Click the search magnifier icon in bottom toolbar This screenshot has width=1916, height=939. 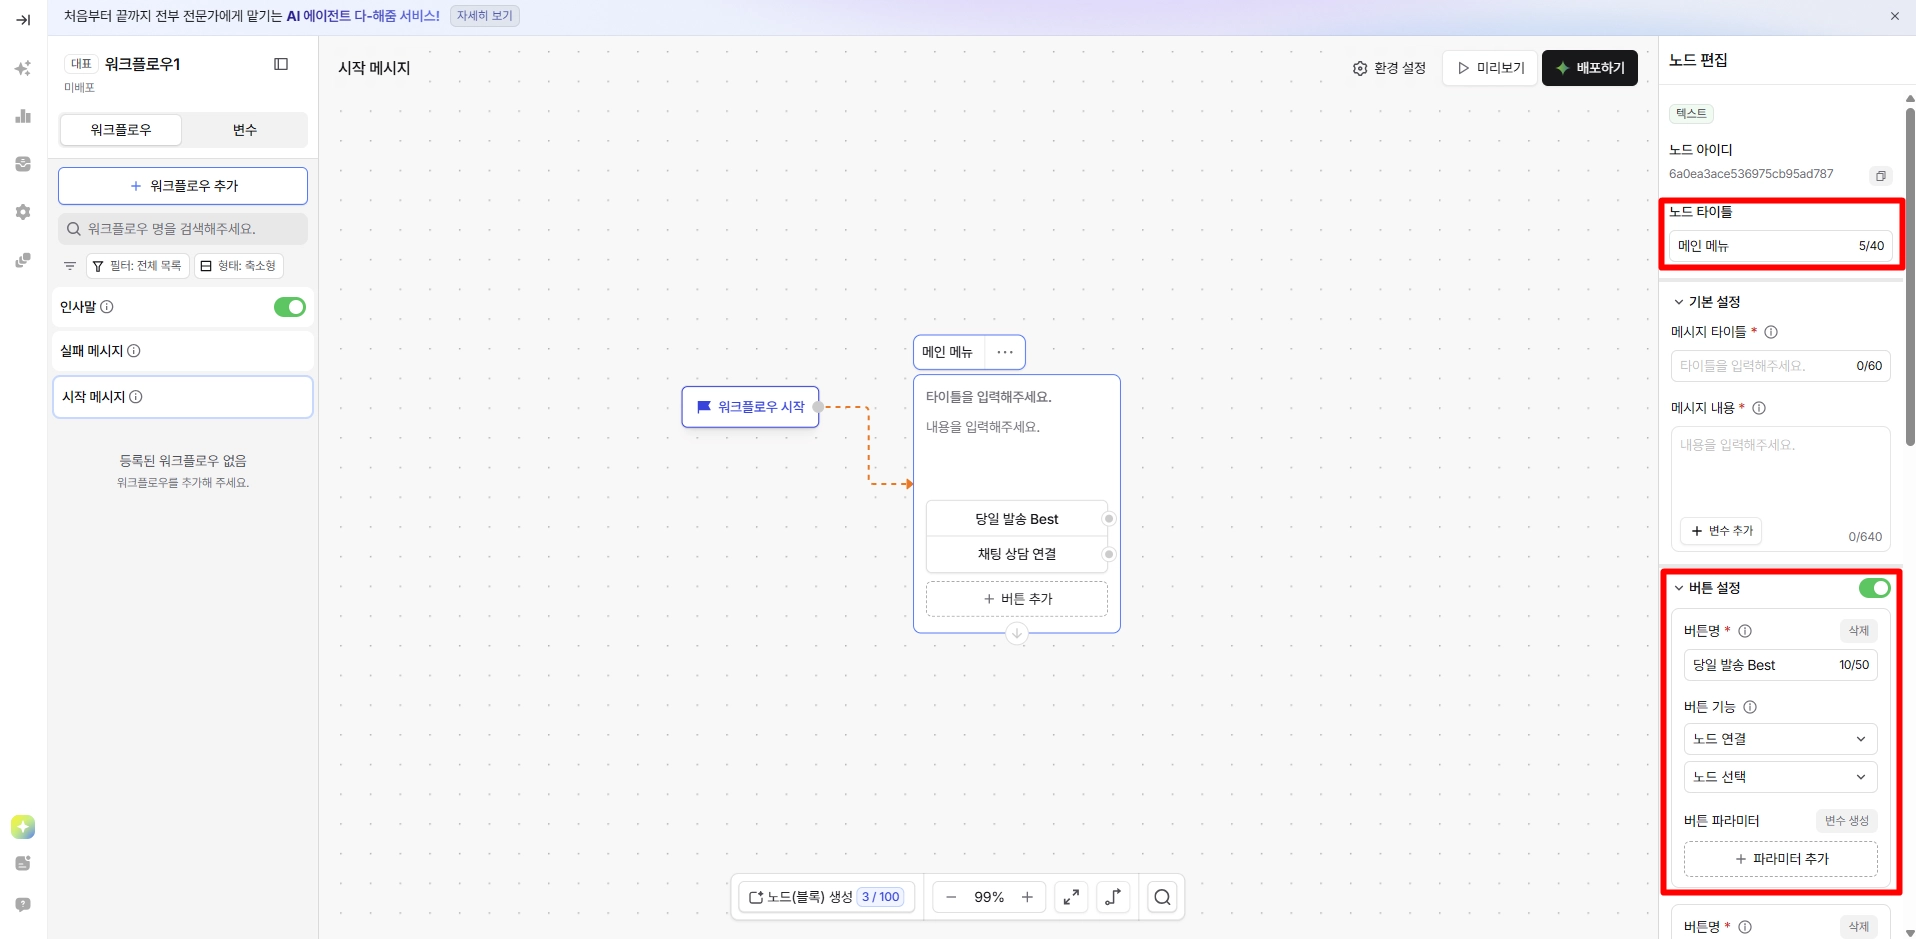(x=1162, y=897)
